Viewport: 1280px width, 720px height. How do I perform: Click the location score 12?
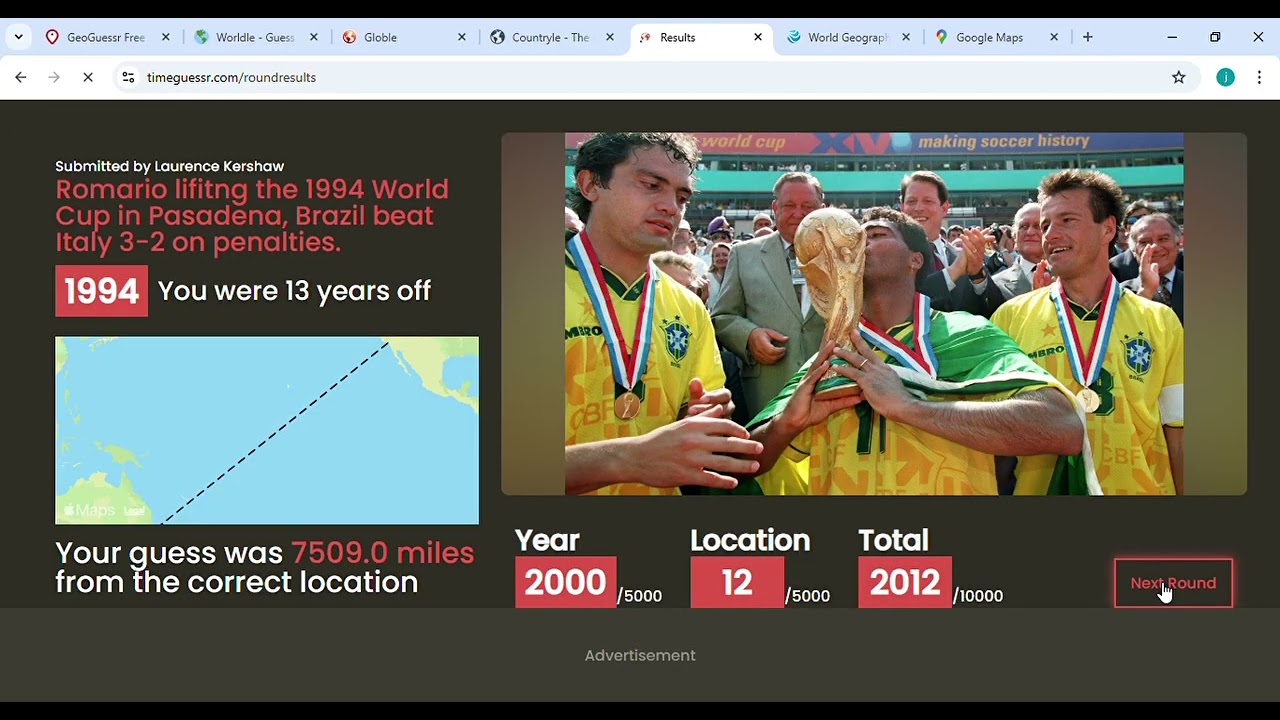(737, 582)
